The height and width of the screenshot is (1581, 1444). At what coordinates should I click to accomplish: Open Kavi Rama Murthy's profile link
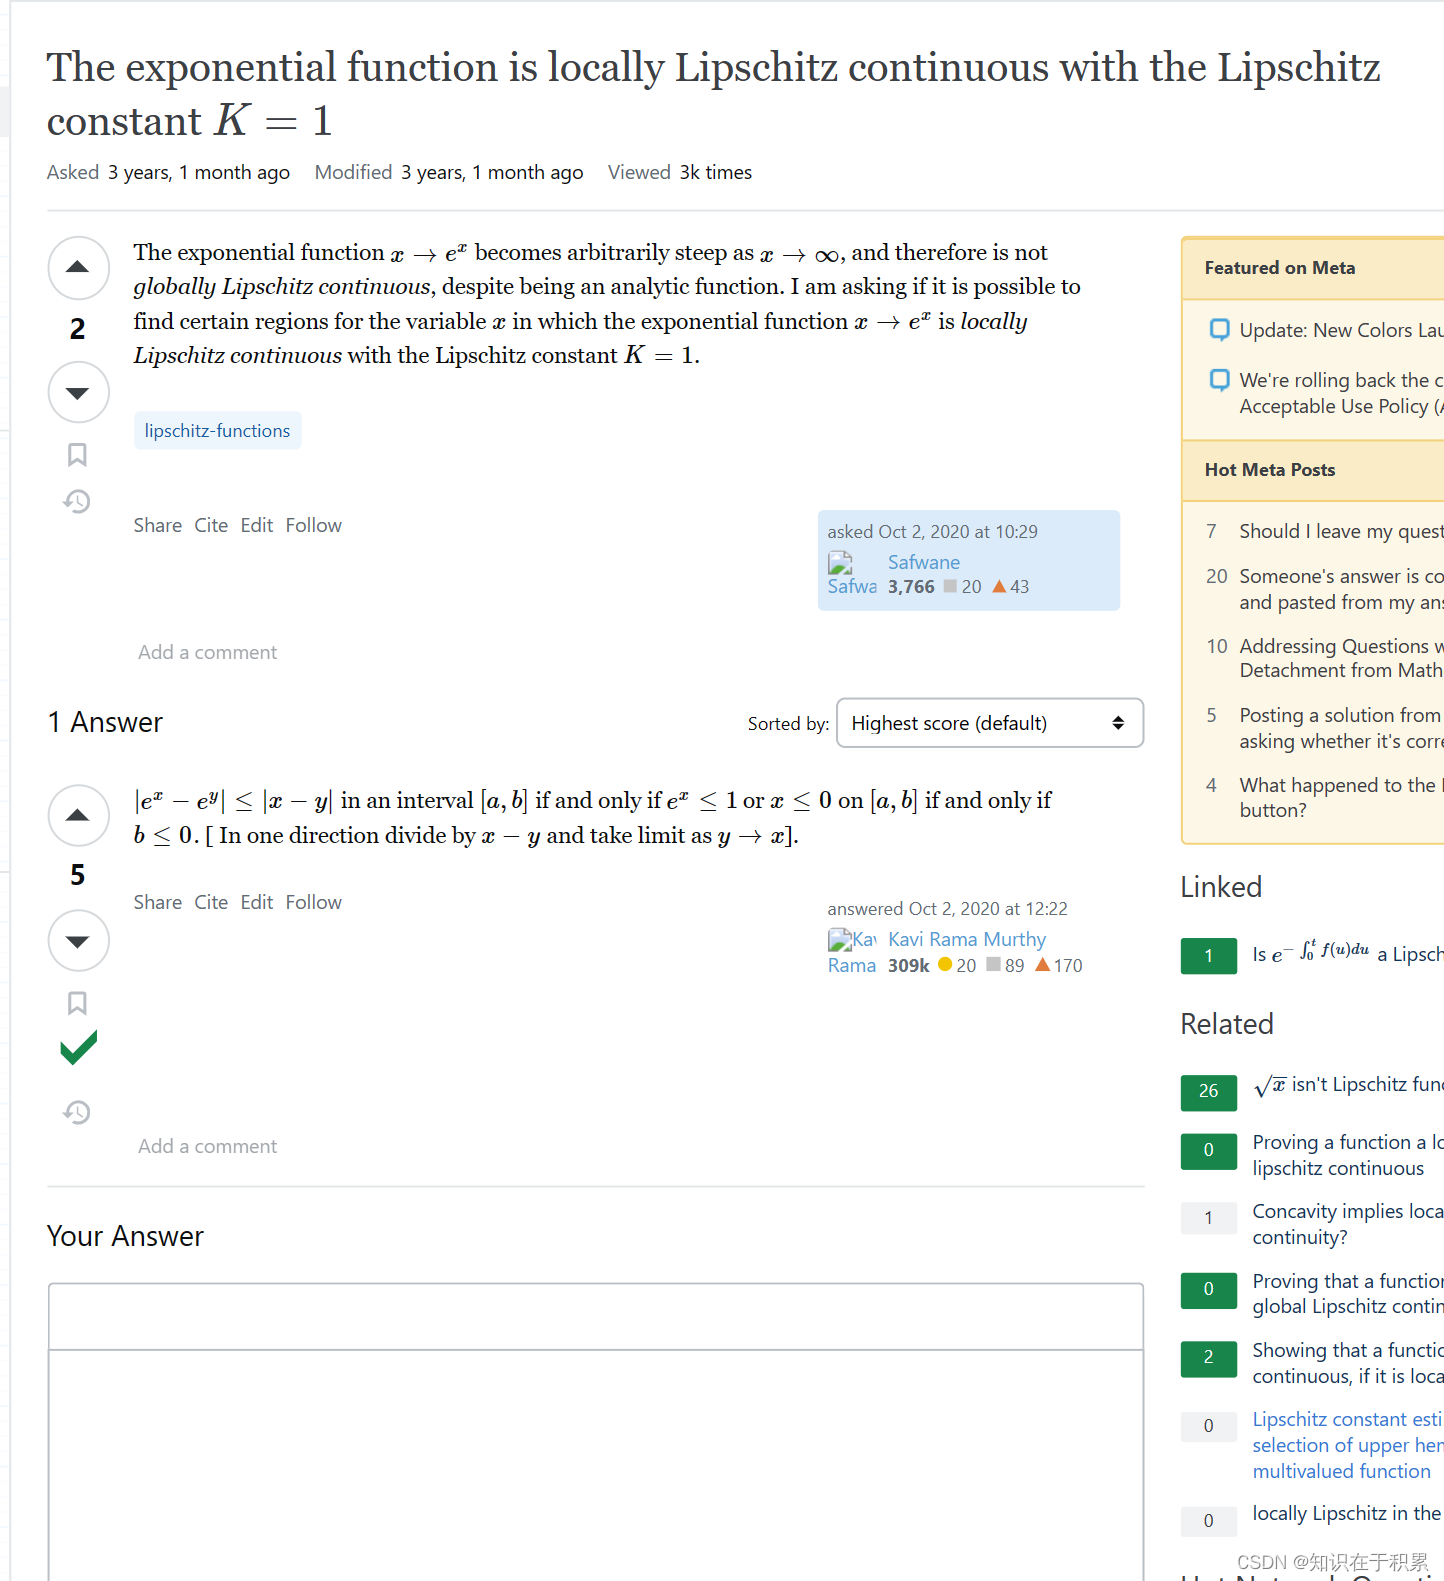click(x=966, y=939)
